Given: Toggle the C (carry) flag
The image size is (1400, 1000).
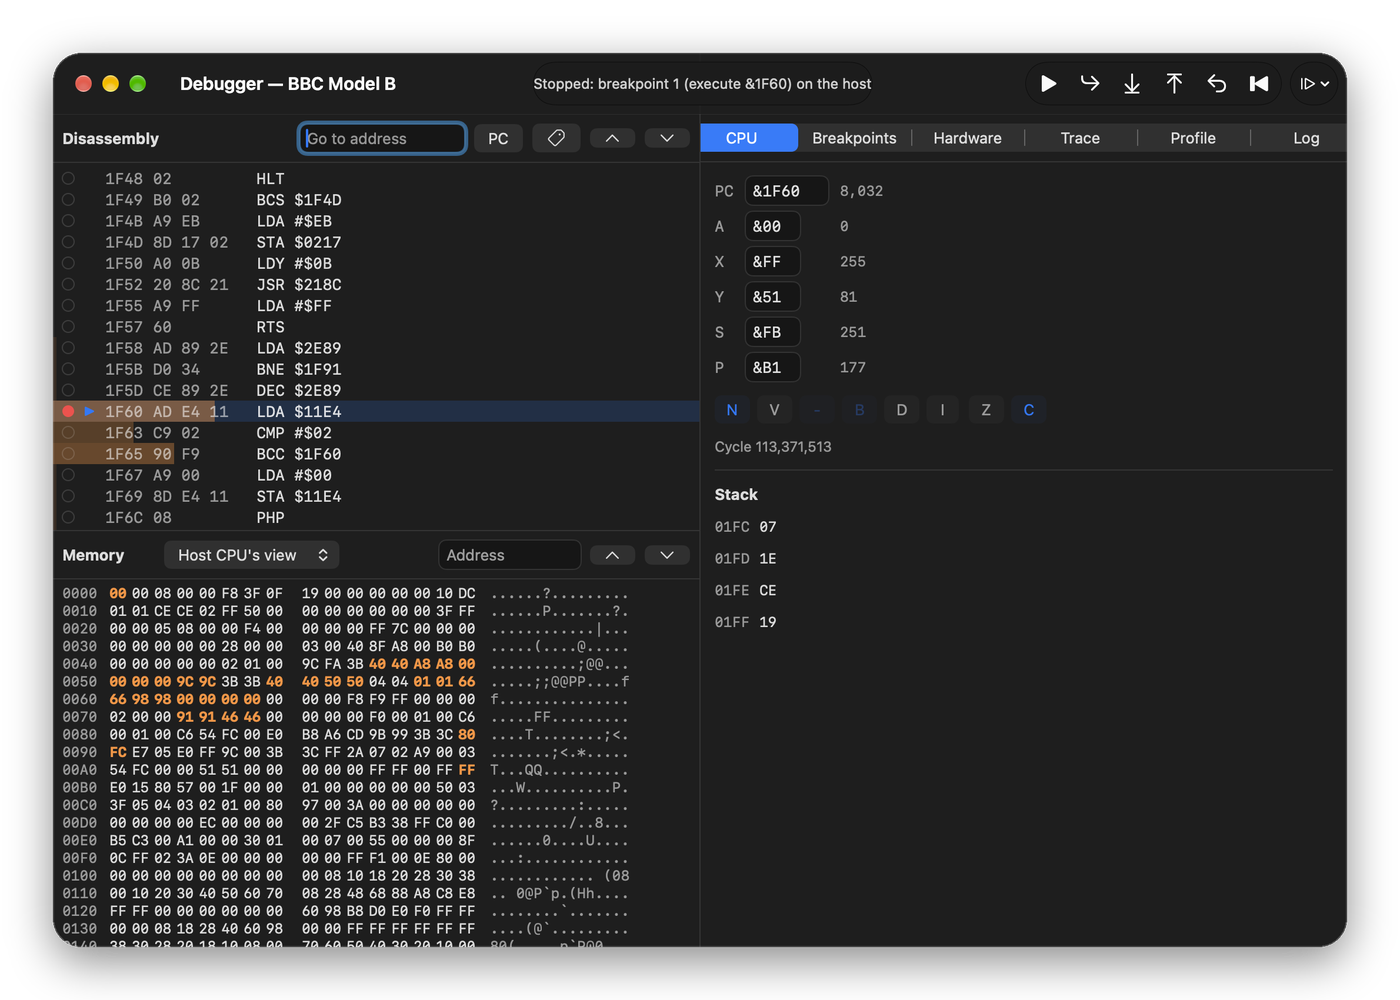Looking at the screenshot, I should click(1028, 410).
